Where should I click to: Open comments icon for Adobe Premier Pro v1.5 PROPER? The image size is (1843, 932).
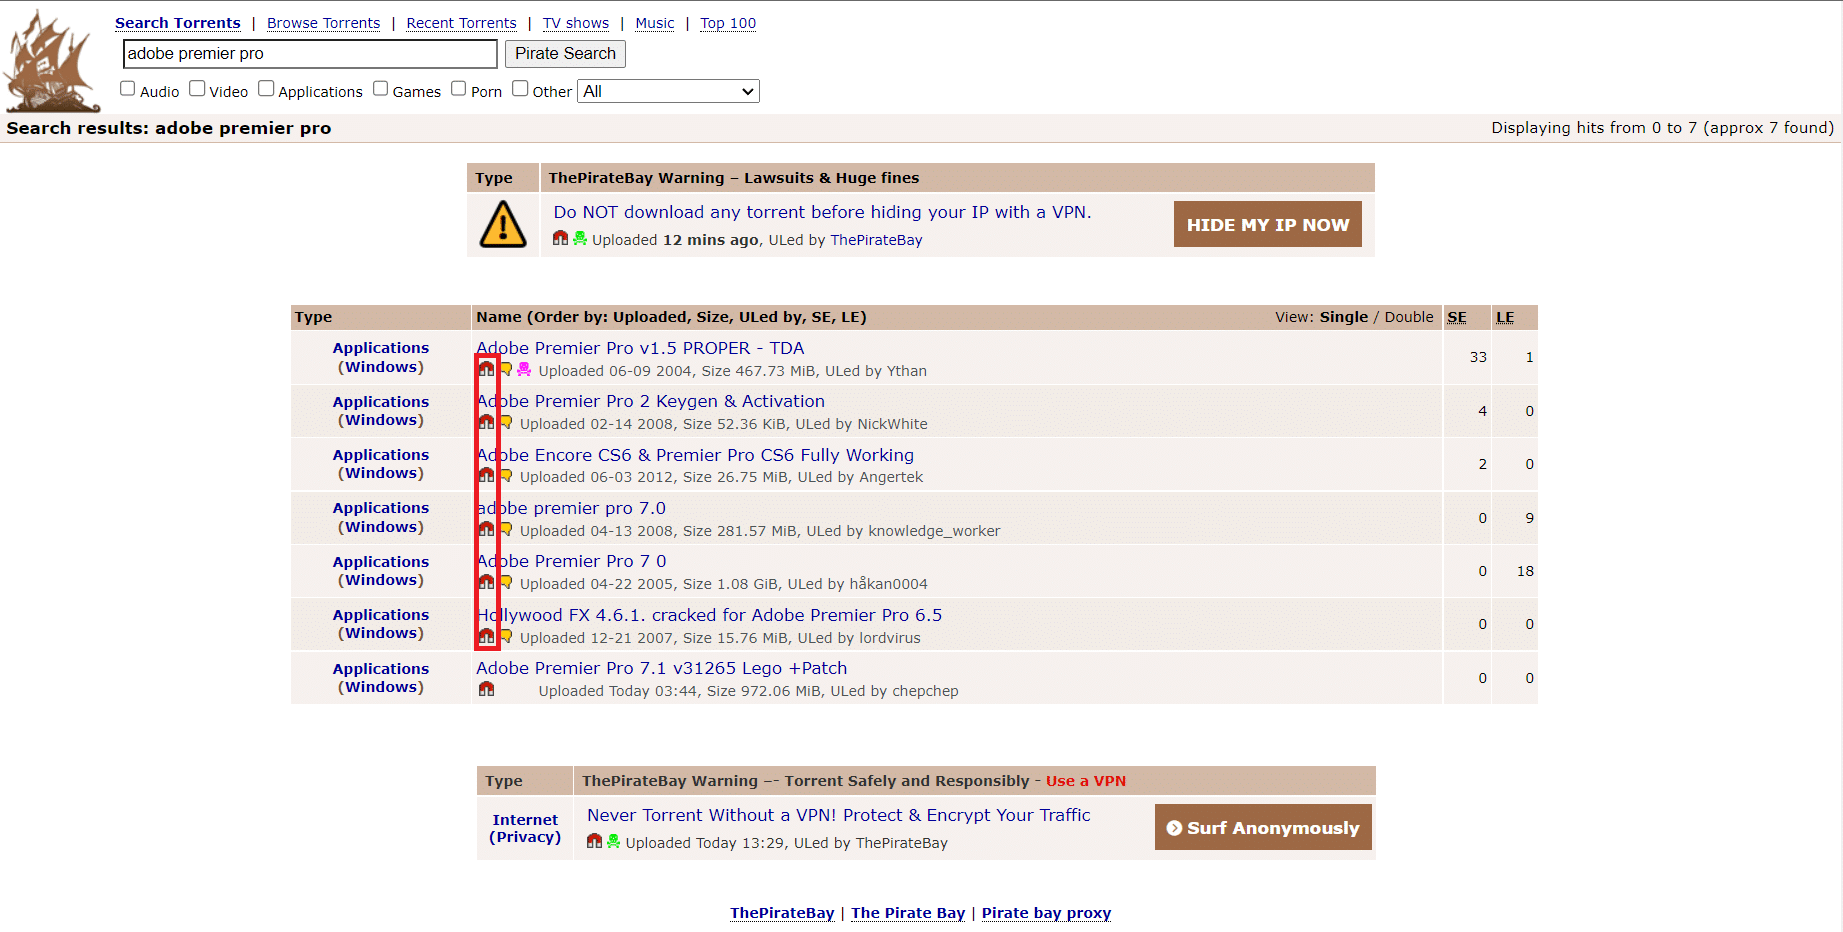click(x=506, y=369)
